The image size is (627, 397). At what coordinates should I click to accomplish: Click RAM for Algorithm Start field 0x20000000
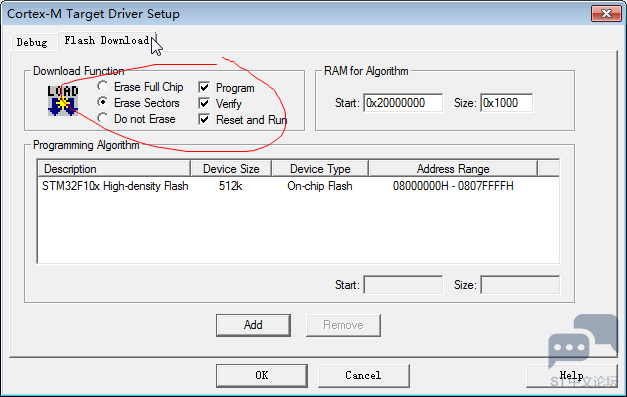tap(403, 103)
